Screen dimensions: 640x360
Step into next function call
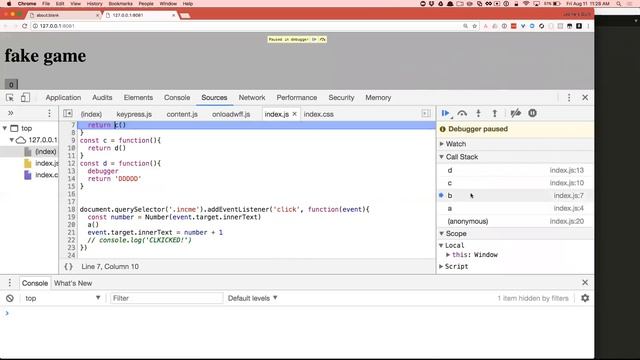click(478, 113)
